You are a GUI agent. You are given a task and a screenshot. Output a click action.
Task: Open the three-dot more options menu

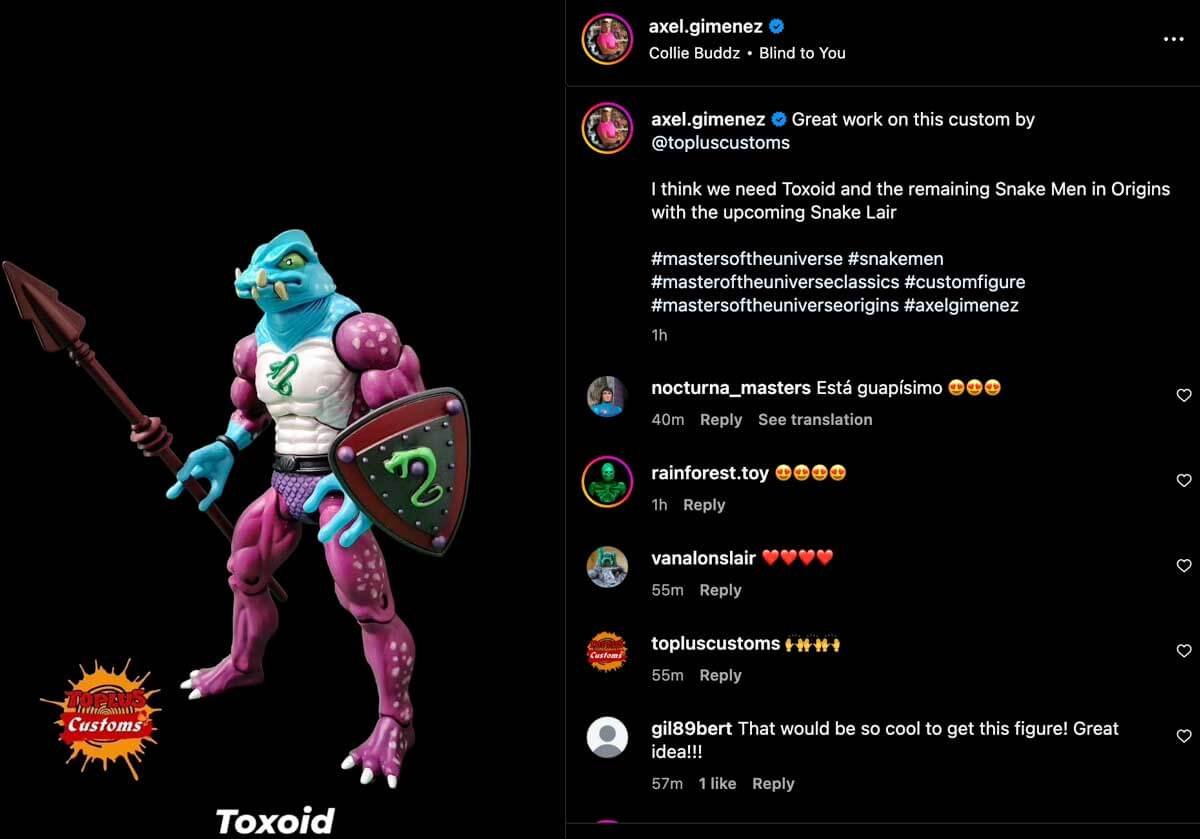pos(1173,40)
